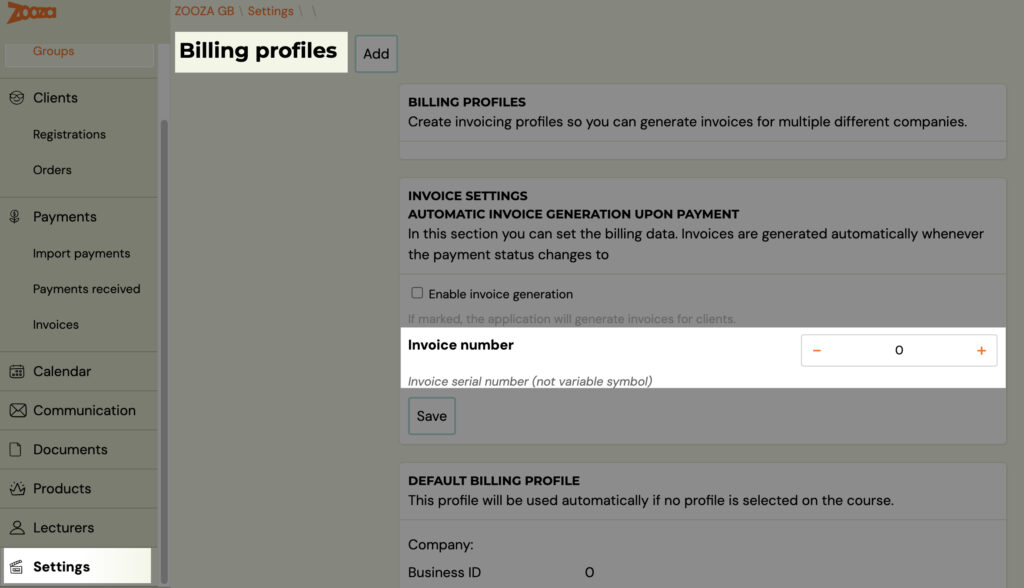Enable invoice generation checkbox
This screenshot has width=1024, height=588.
[417, 293]
